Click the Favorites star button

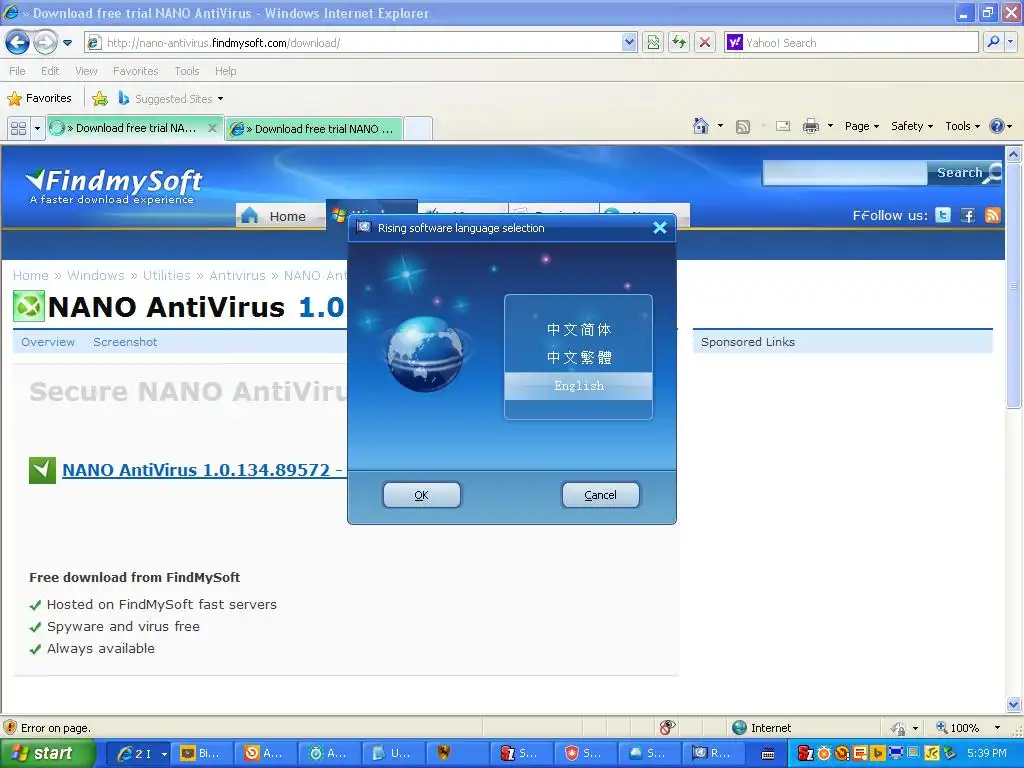(39, 99)
